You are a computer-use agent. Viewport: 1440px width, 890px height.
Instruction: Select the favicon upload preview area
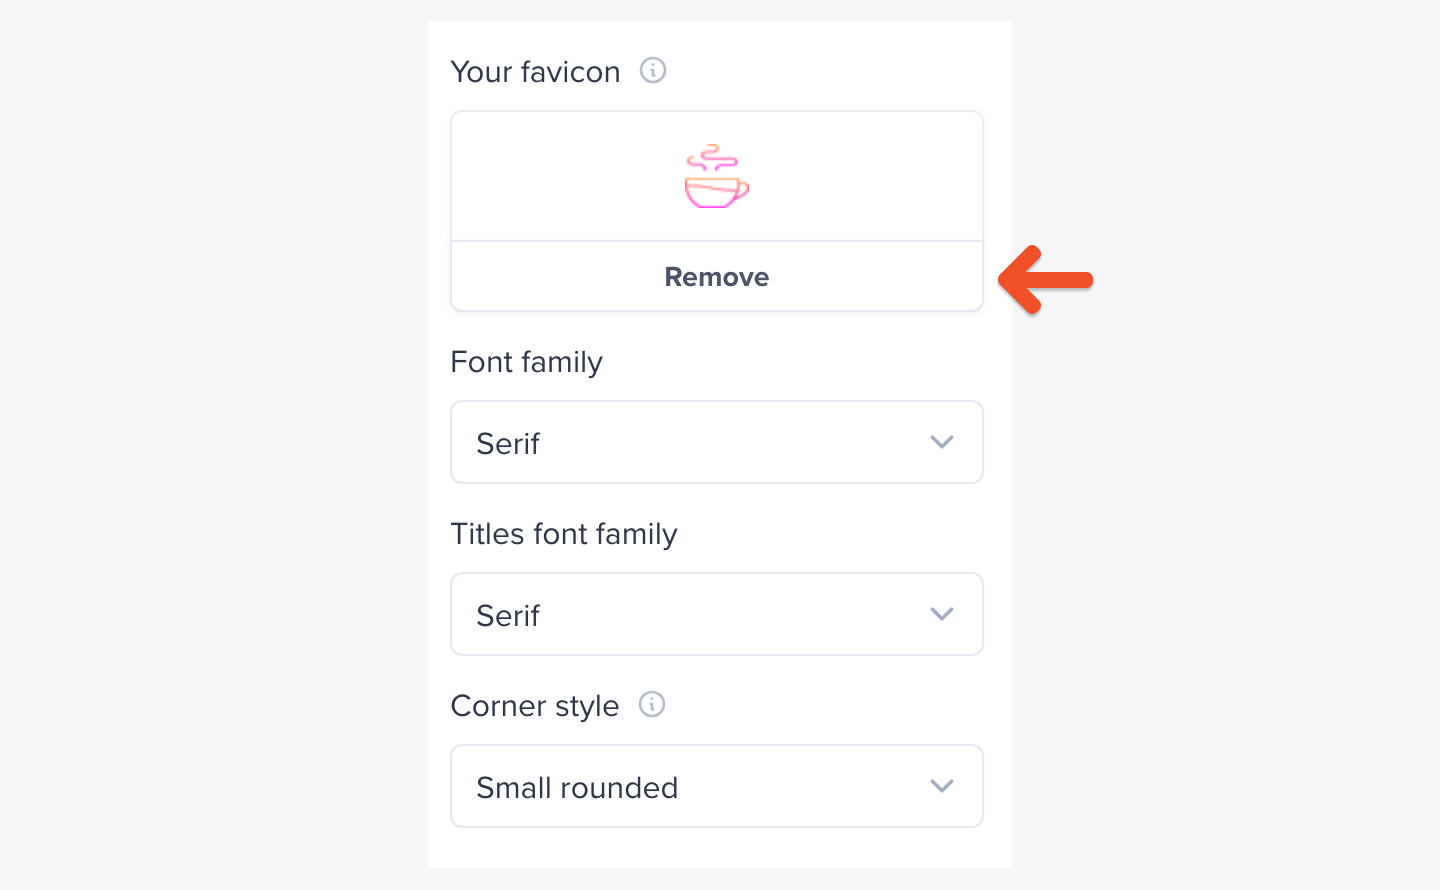click(x=716, y=176)
